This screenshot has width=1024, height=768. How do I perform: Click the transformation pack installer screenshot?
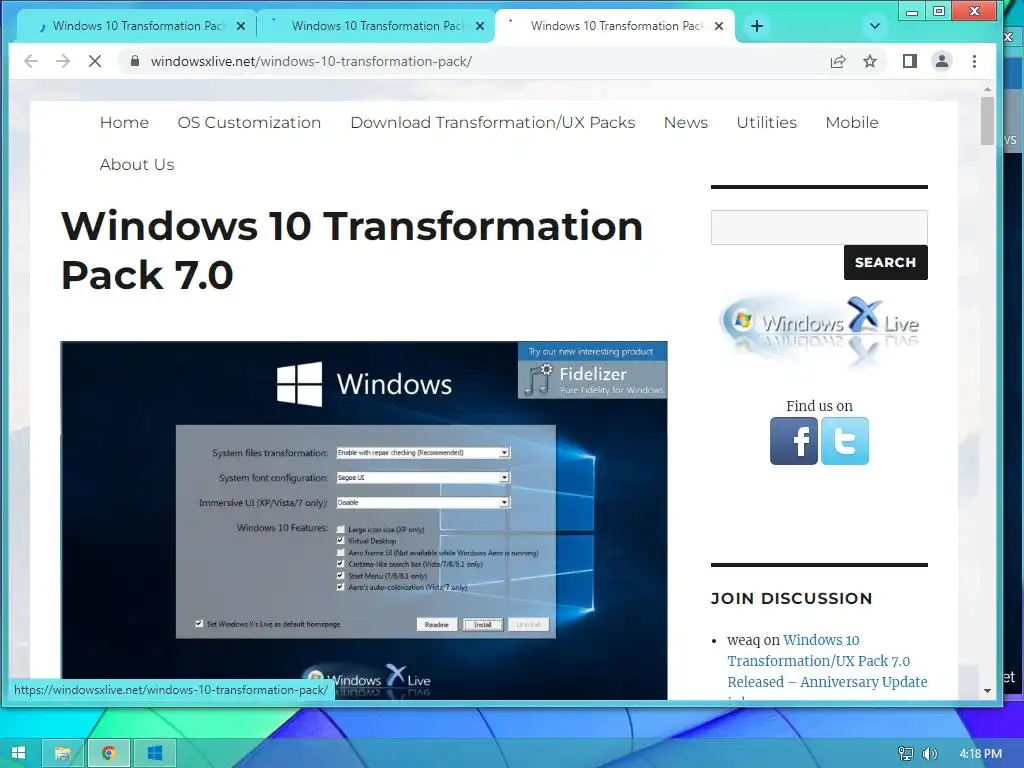click(x=364, y=520)
